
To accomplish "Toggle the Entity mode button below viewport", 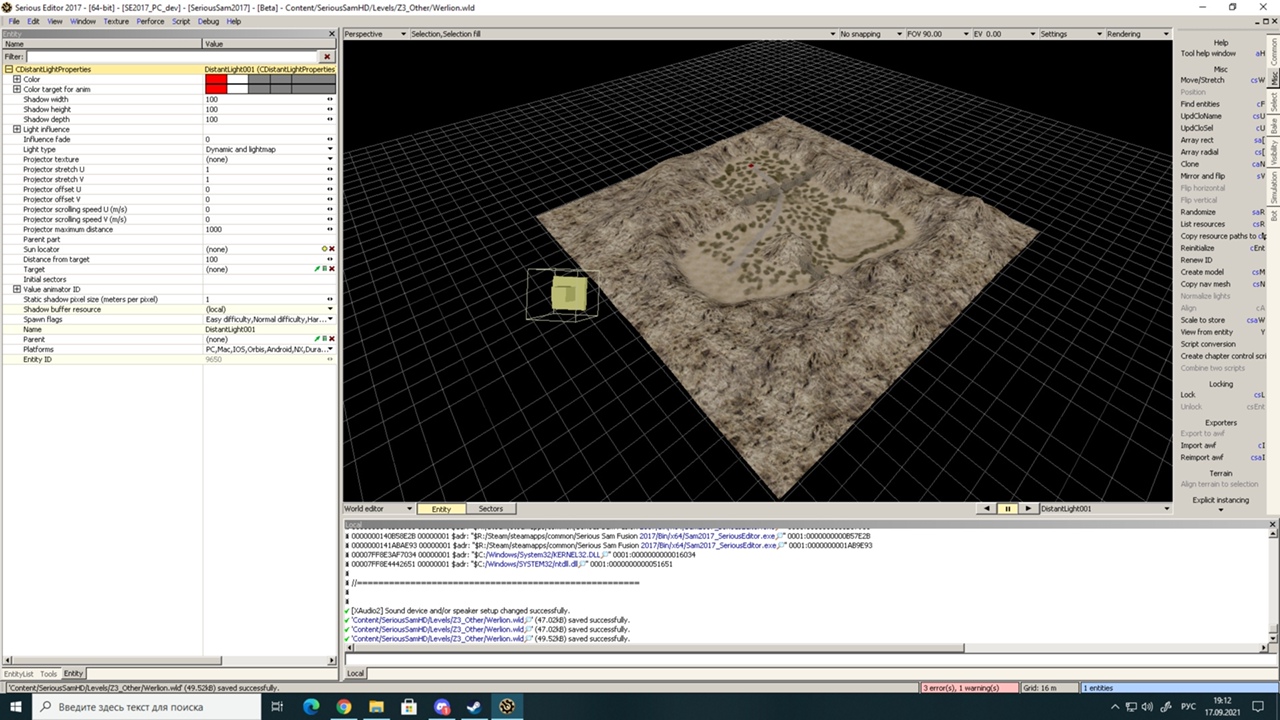I will pyautogui.click(x=441, y=509).
